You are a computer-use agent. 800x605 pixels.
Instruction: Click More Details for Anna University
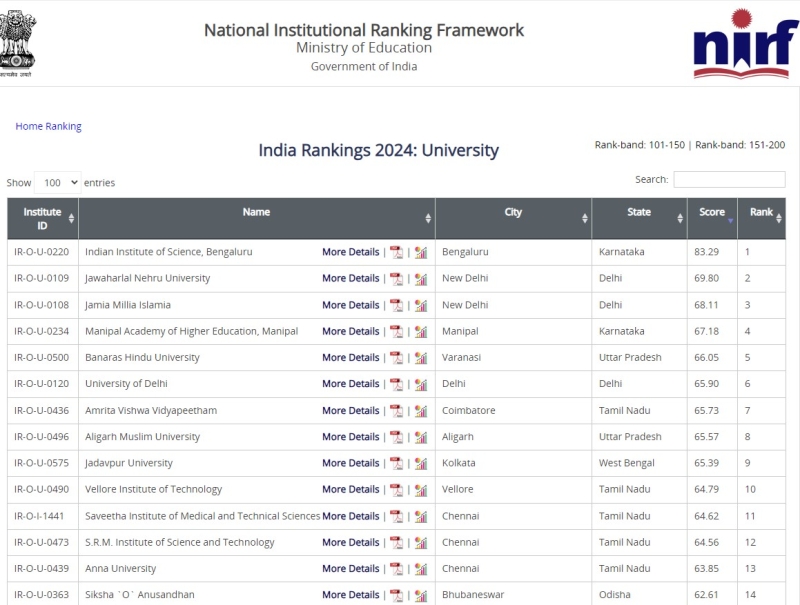351,569
